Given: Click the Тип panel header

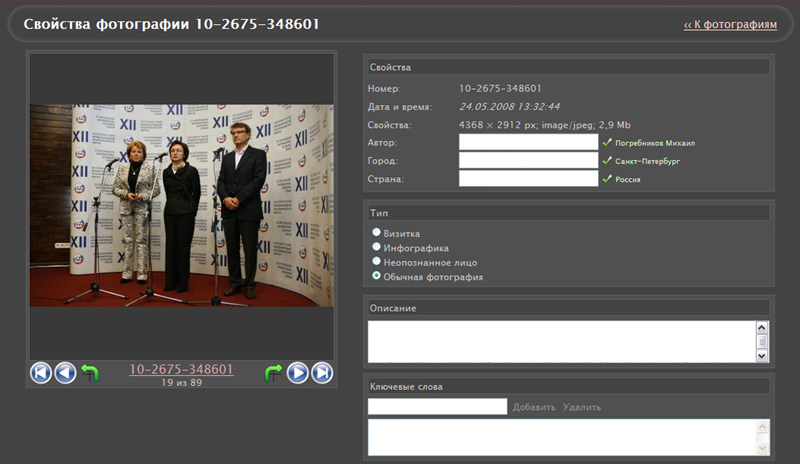Looking at the screenshot, I should [x=568, y=213].
